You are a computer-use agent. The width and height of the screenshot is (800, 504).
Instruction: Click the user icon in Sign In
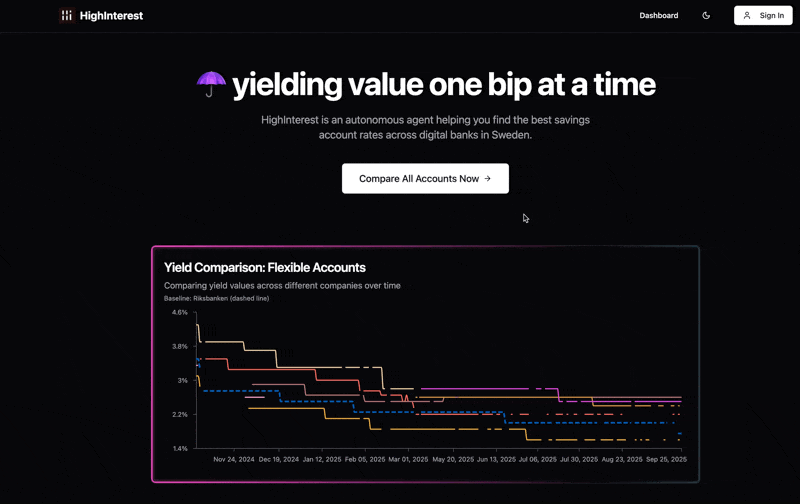[x=747, y=16]
